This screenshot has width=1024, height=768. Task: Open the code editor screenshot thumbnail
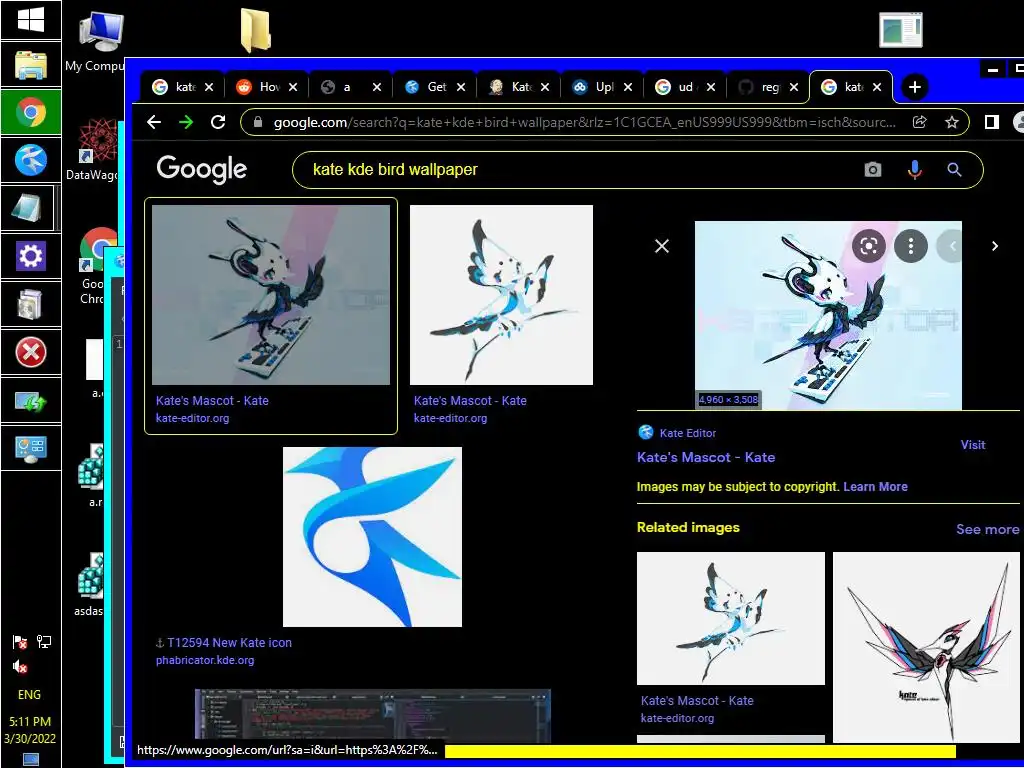pyautogui.click(x=373, y=716)
